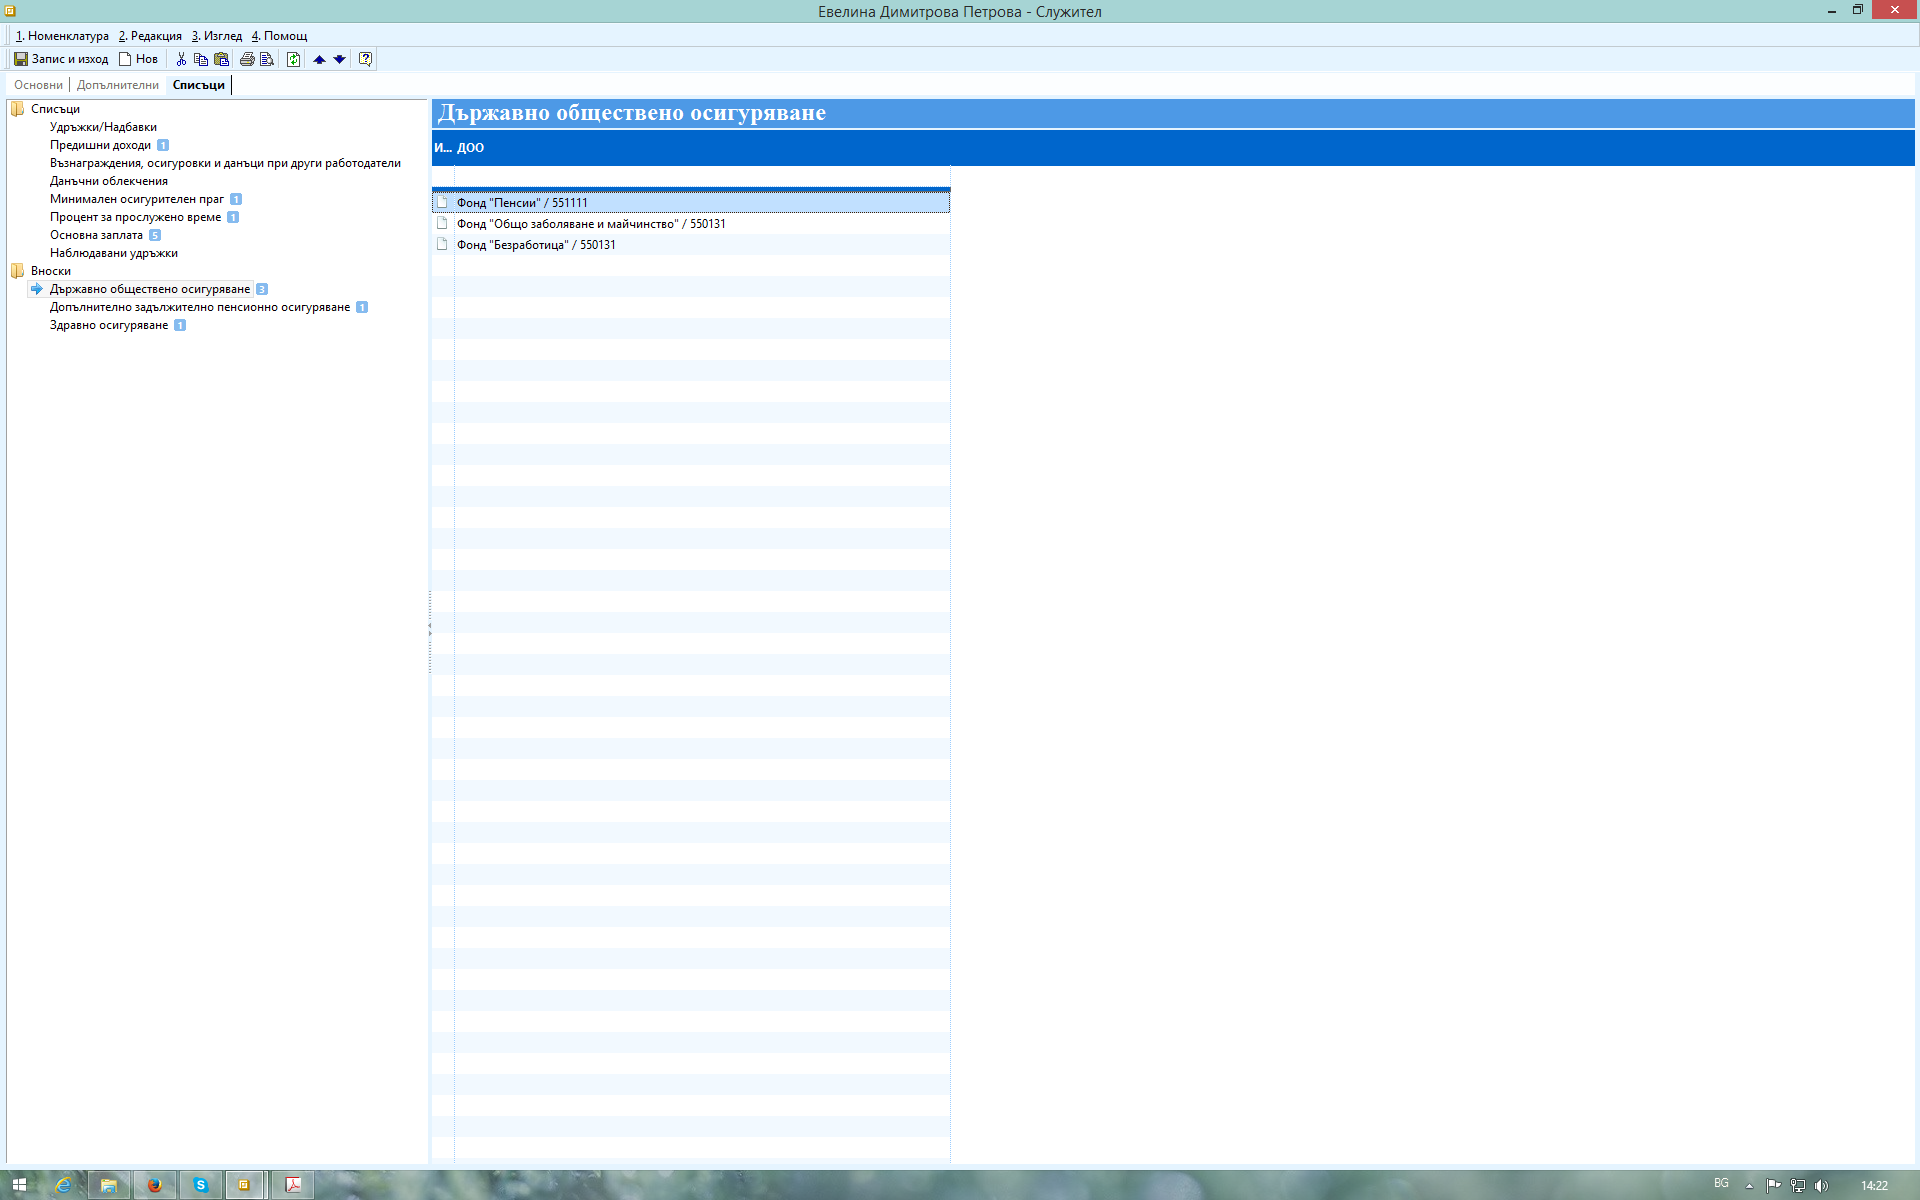Open Print Preview icon
This screenshot has height=1200, width=1920.
pyautogui.click(x=267, y=59)
